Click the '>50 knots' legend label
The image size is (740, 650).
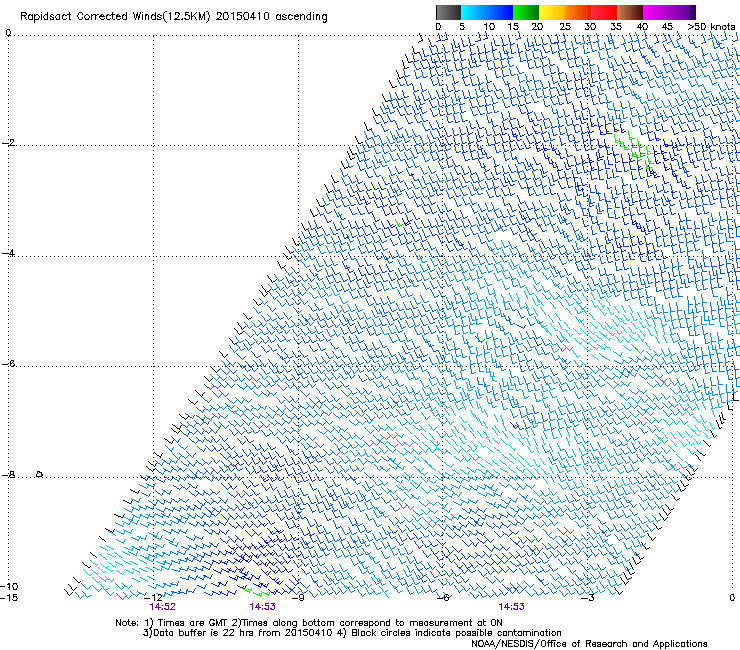tap(711, 27)
